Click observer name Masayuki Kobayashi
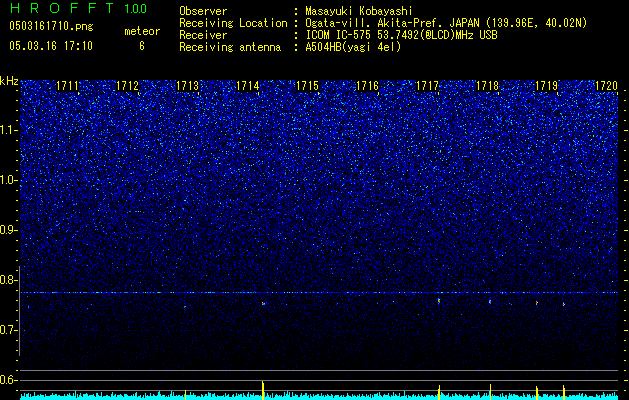Screen dimensions: 629x400 359,11
